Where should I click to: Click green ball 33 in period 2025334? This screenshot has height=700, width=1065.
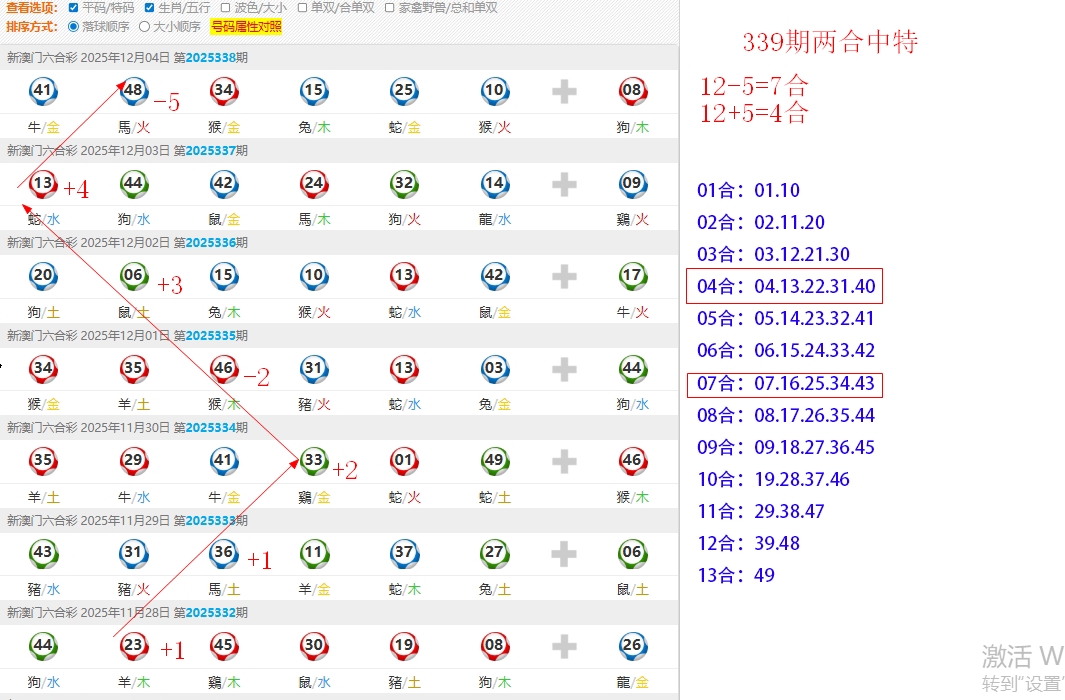[313, 461]
